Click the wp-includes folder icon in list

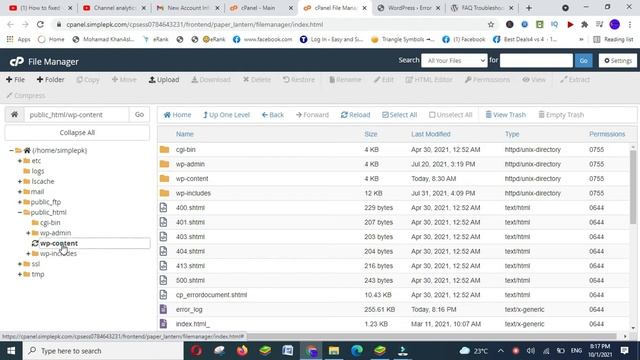click(x=164, y=193)
